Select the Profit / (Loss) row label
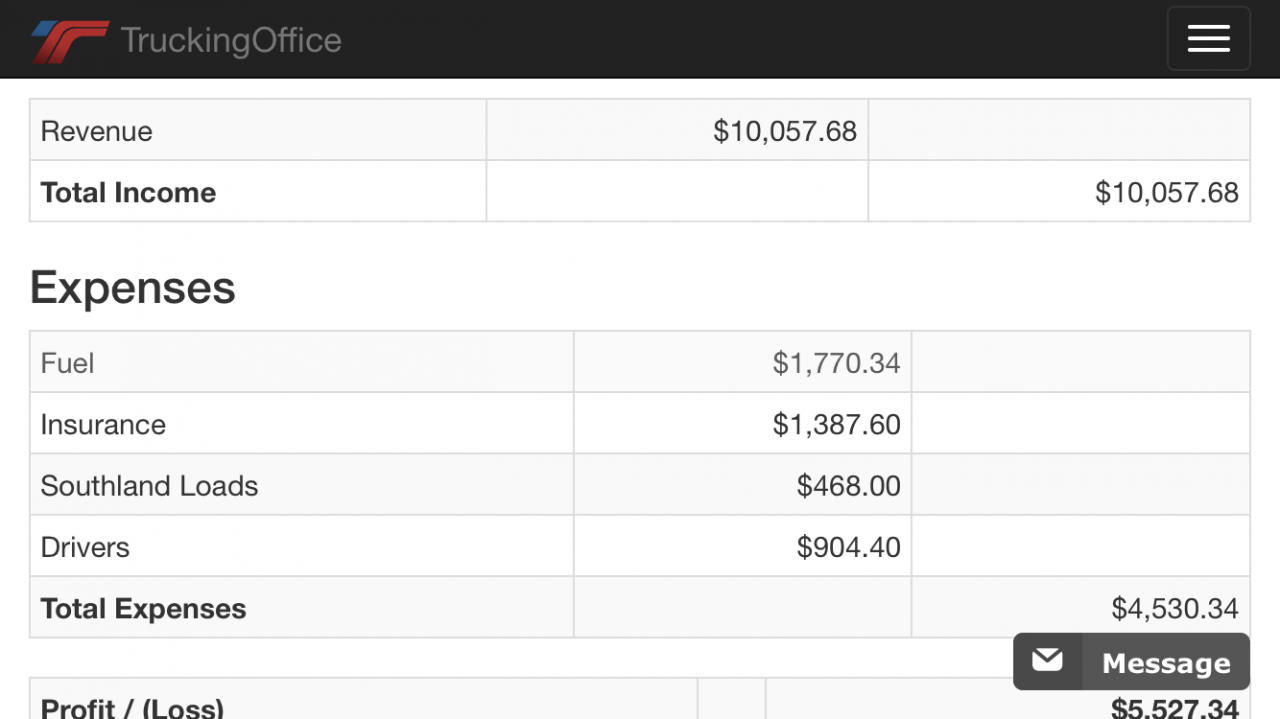The image size is (1280, 719). click(132, 707)
